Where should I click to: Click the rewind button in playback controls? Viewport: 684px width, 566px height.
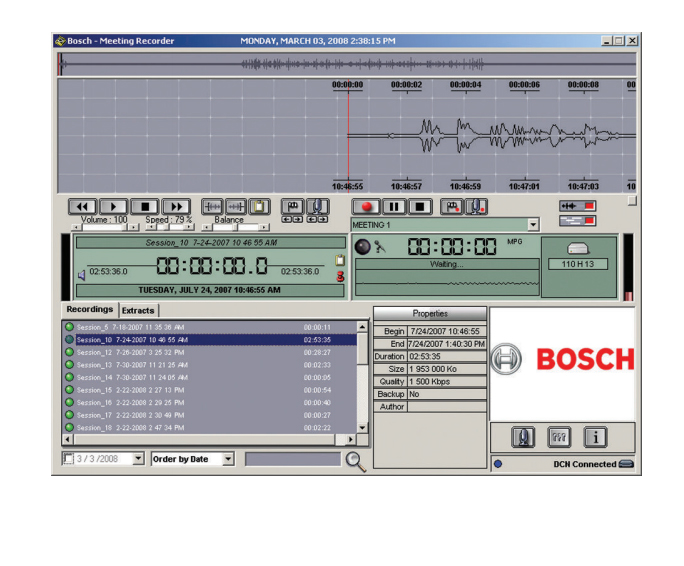[83, 206]
